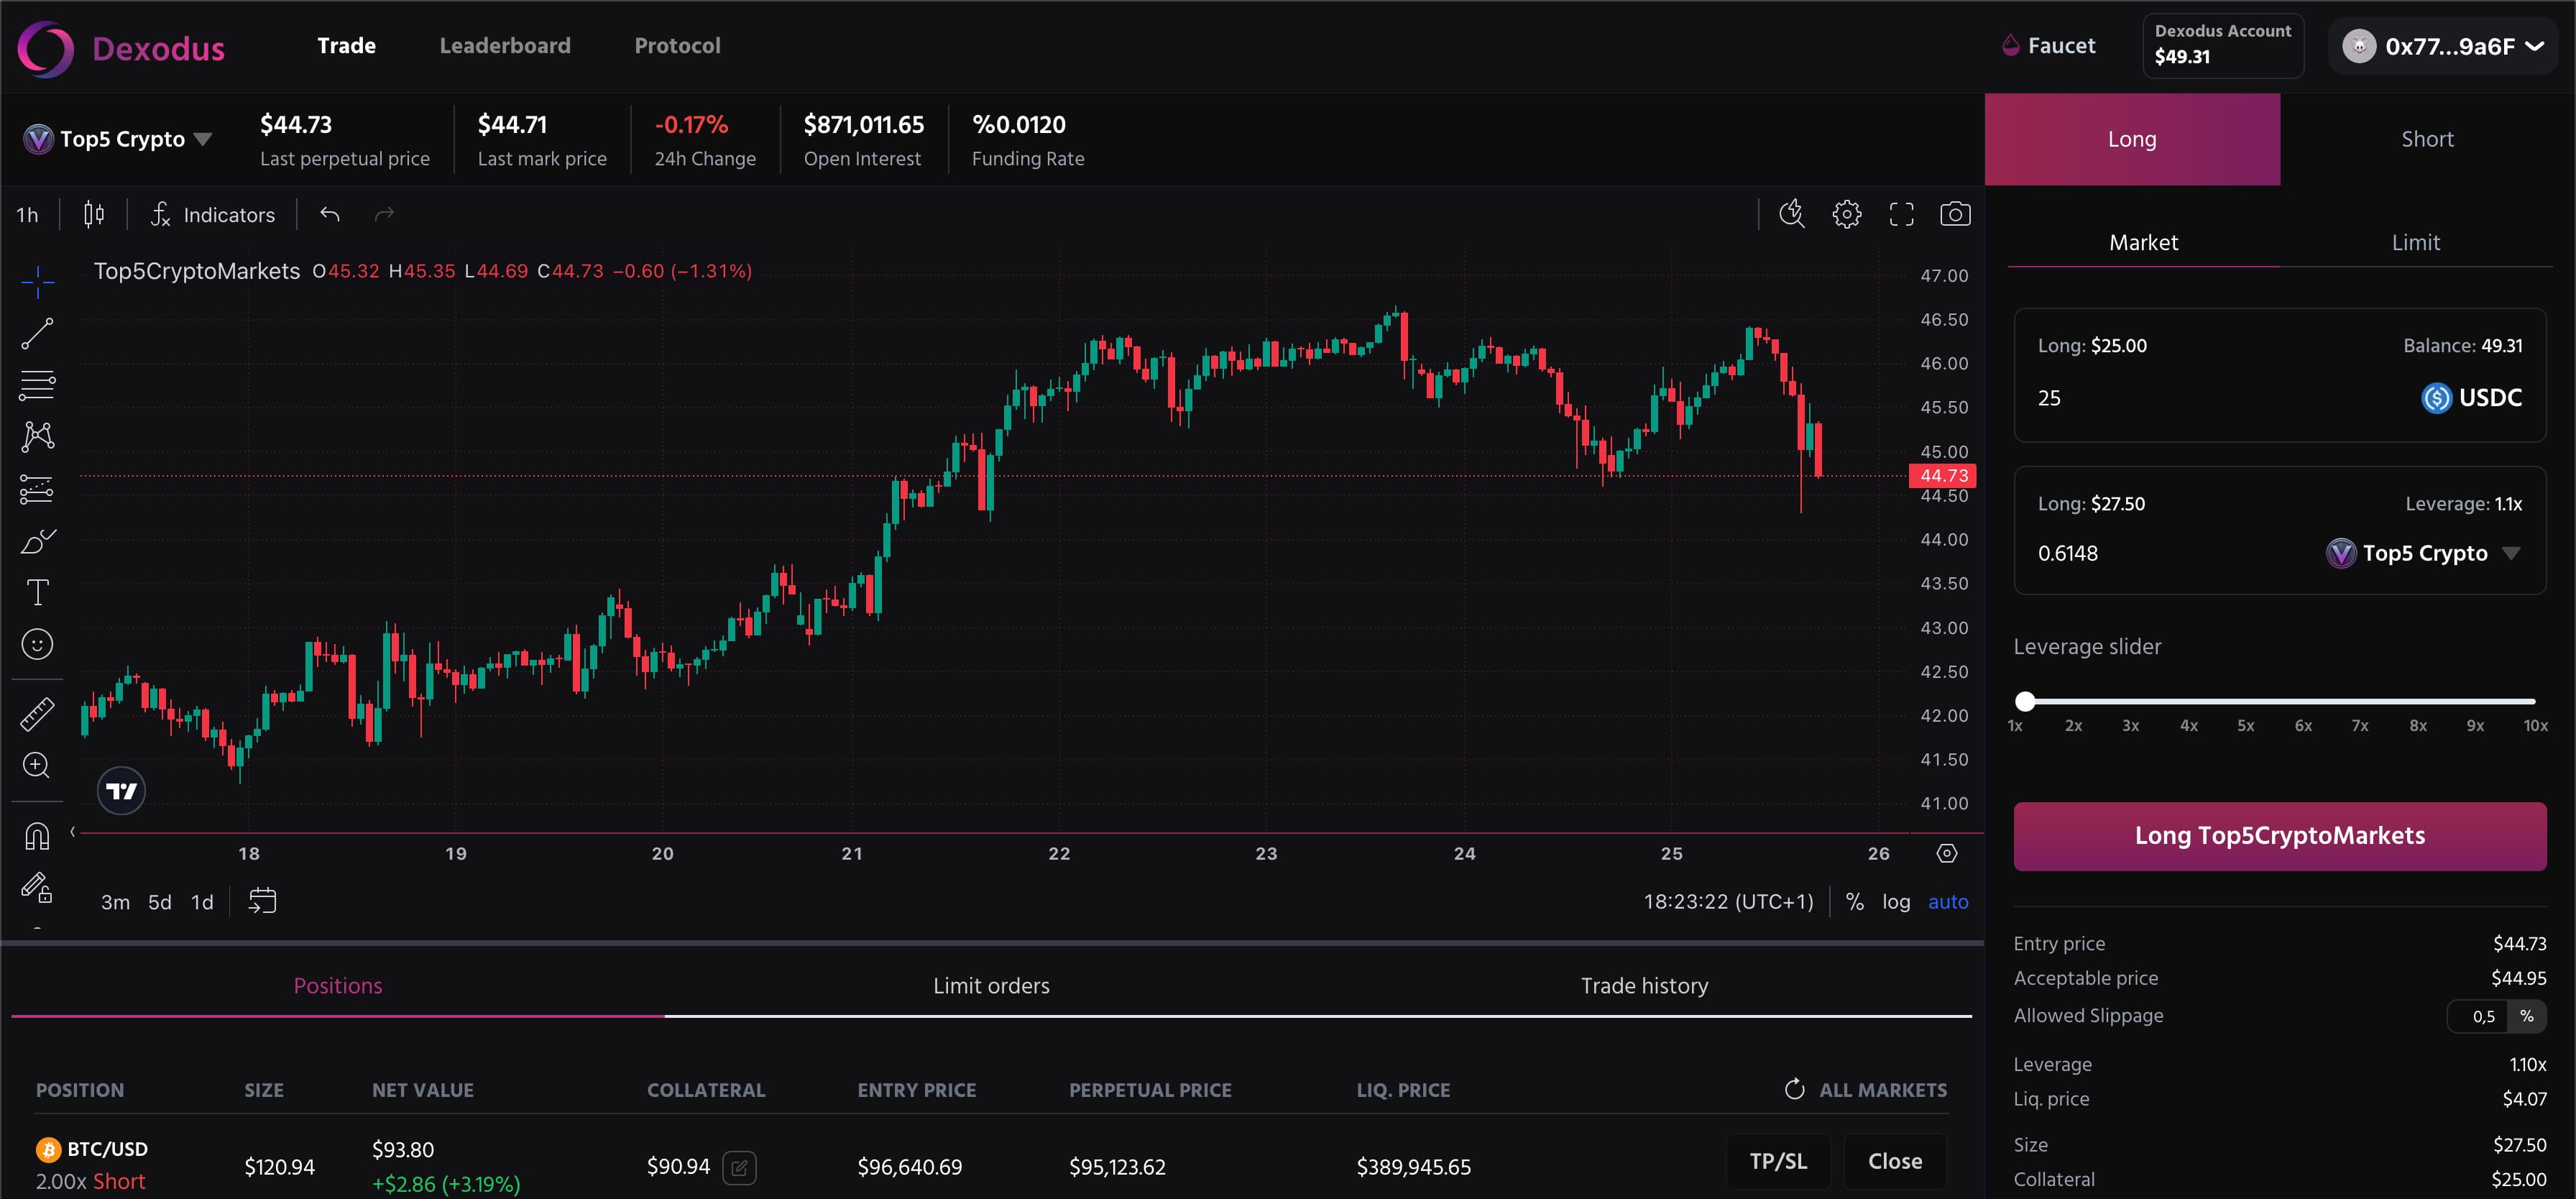
Task: Click TP/SL for BTC/USD position
Action: [x=1778, y=1161]
